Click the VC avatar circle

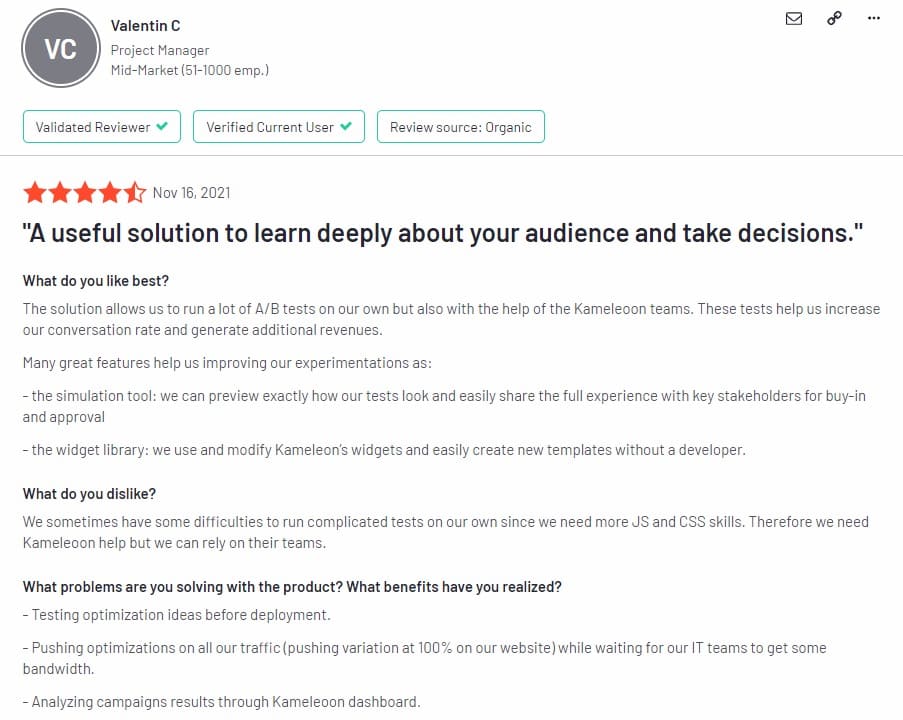(61, 48)
